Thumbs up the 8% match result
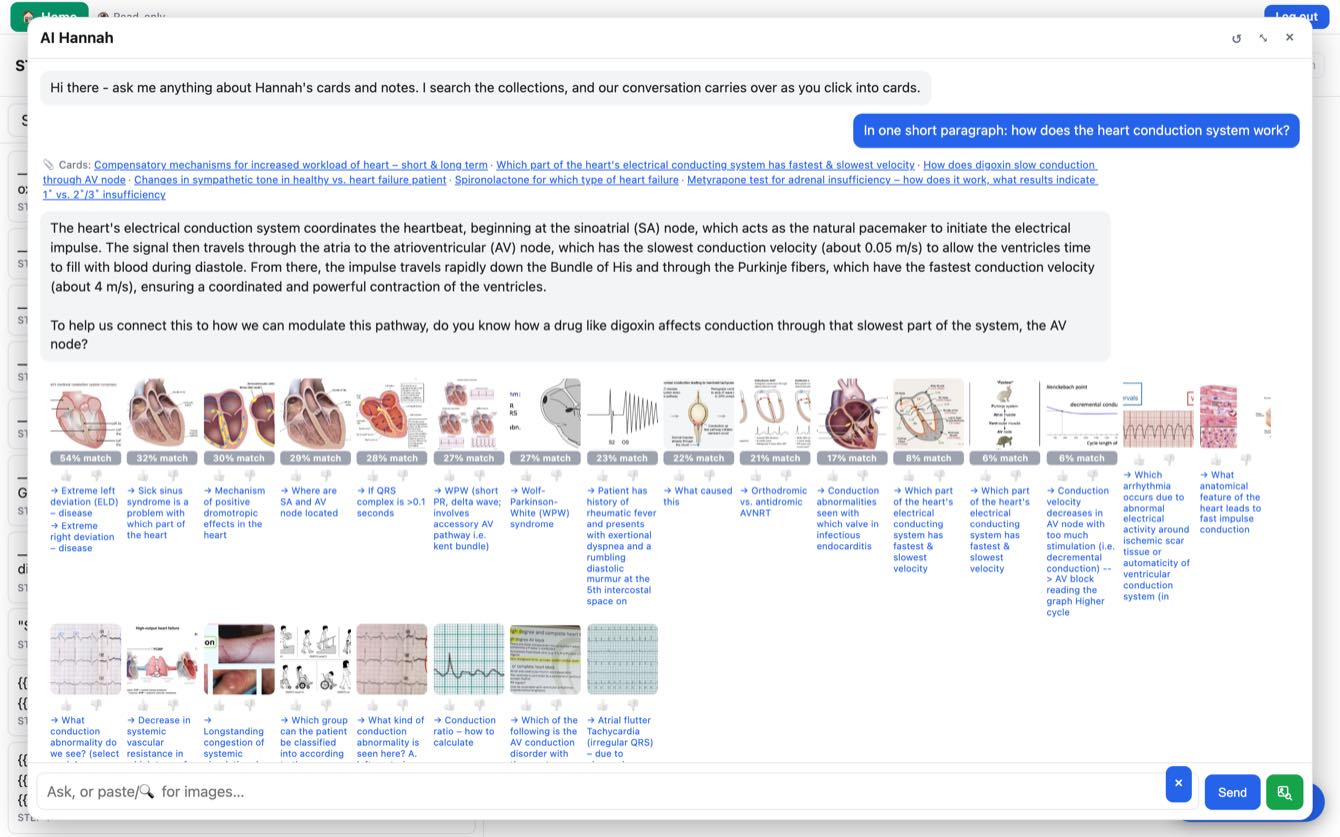Screen dimensions: 1340x837 pyautogui.click(x=911, y=476)
